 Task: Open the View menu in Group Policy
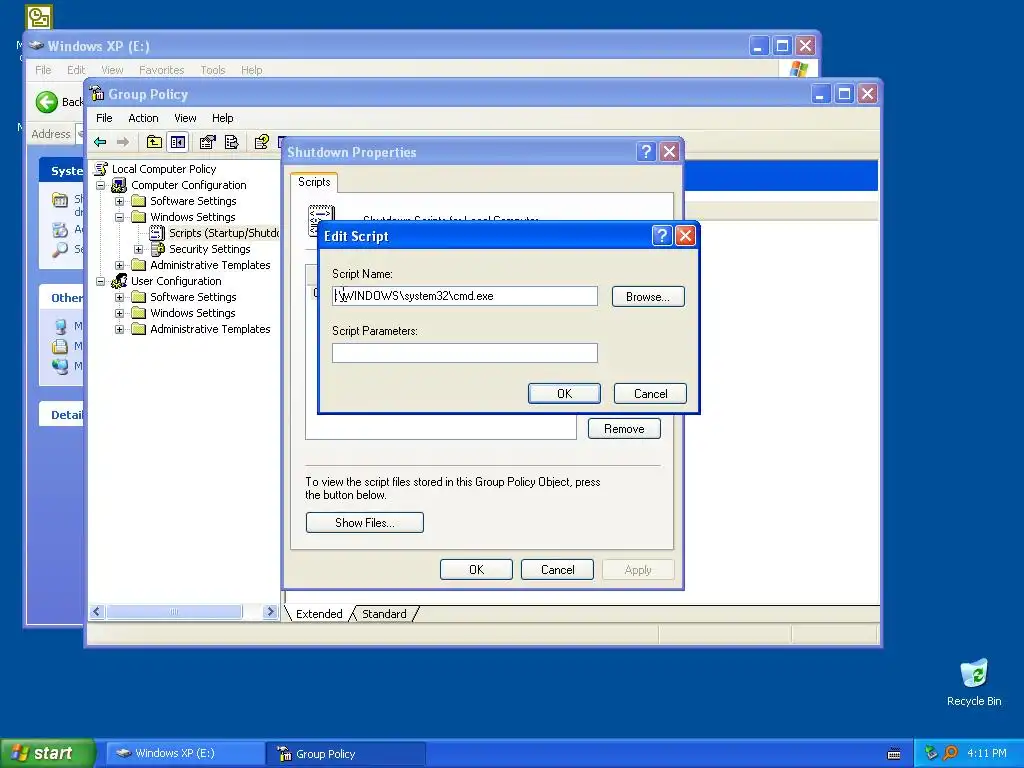pos(185,118)
